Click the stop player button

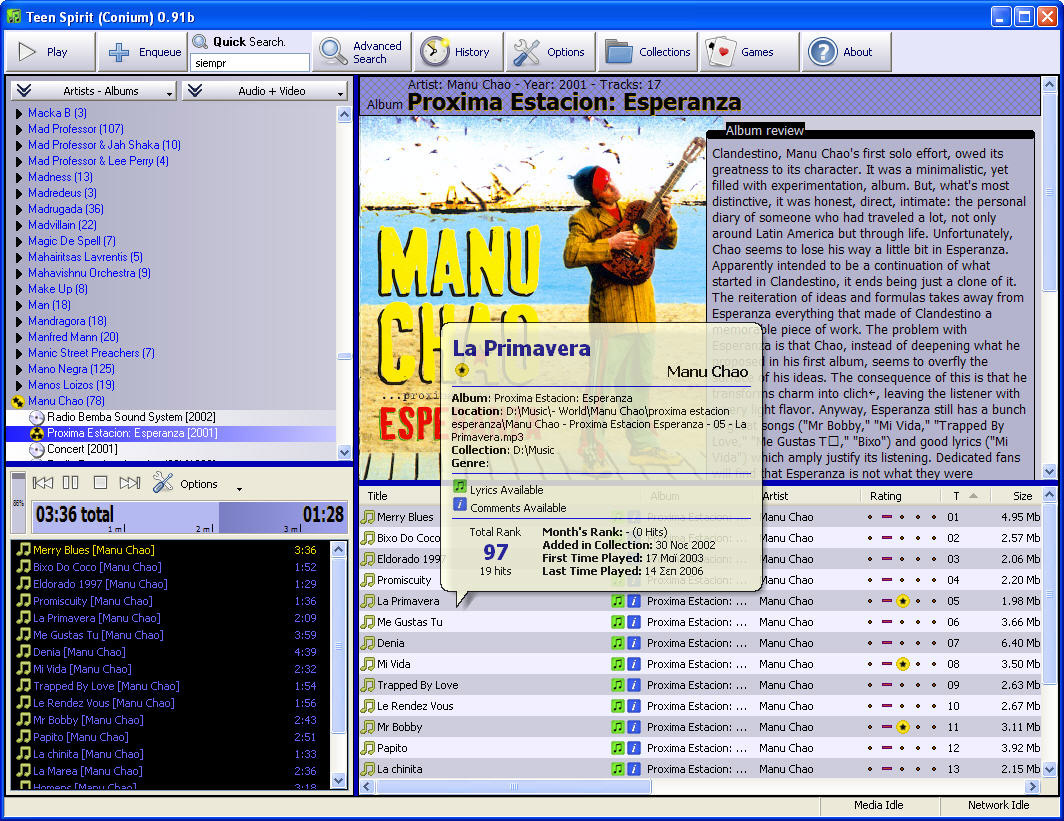pyautogui.click(x=100, y=483)
